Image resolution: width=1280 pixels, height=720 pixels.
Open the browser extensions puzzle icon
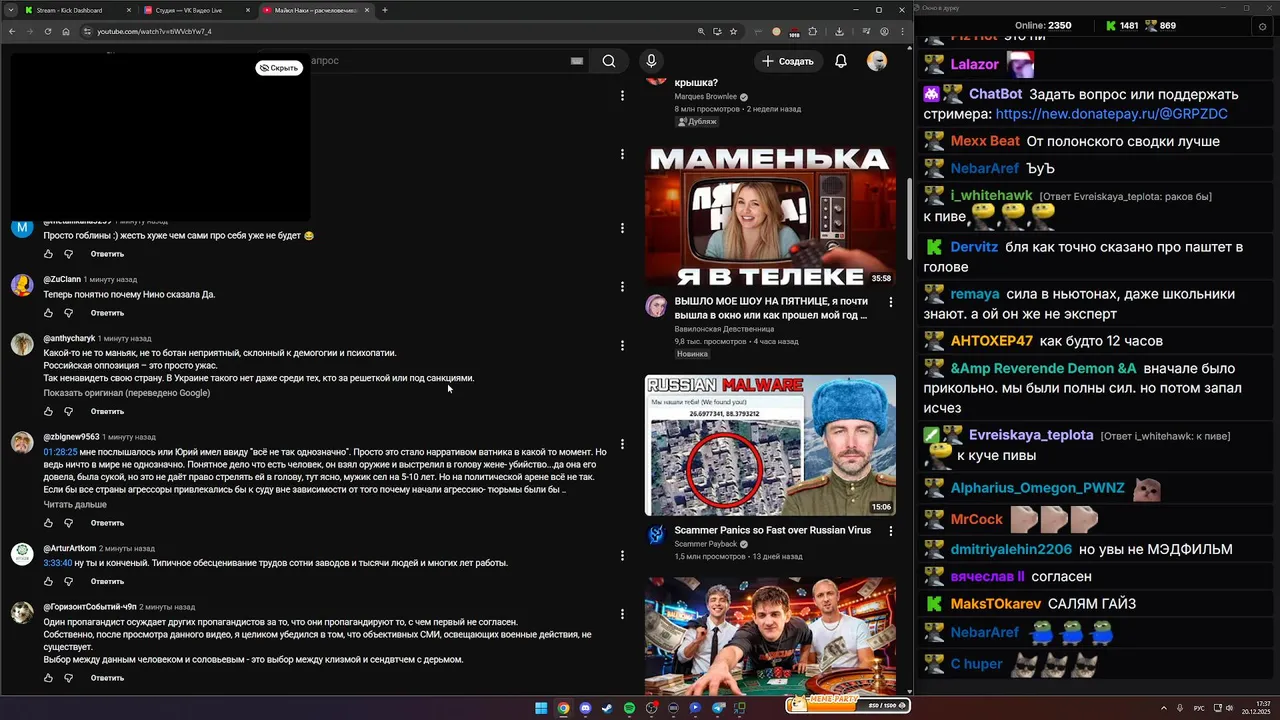[813, 31]
